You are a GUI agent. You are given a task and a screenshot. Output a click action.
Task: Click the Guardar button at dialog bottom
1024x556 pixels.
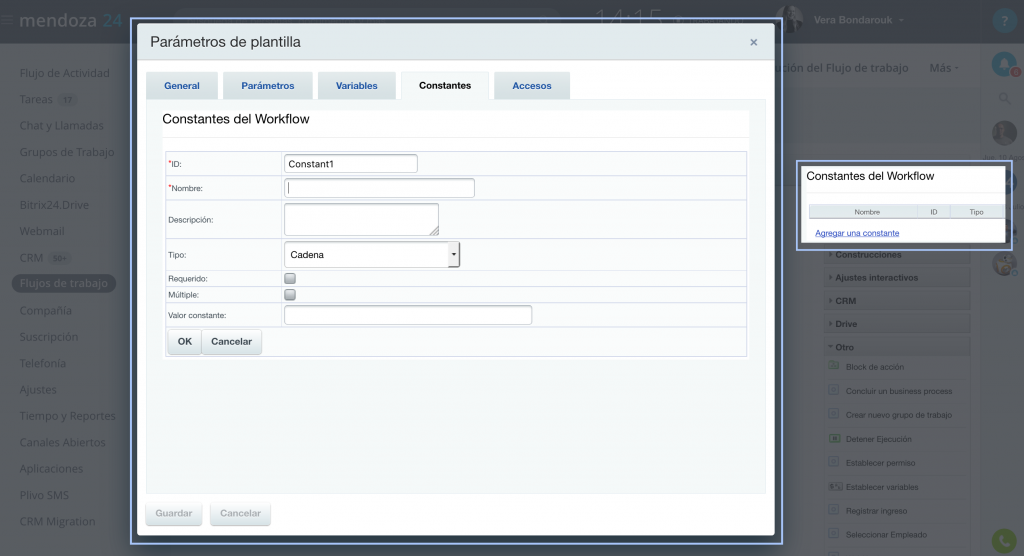(x=174, y=514)
